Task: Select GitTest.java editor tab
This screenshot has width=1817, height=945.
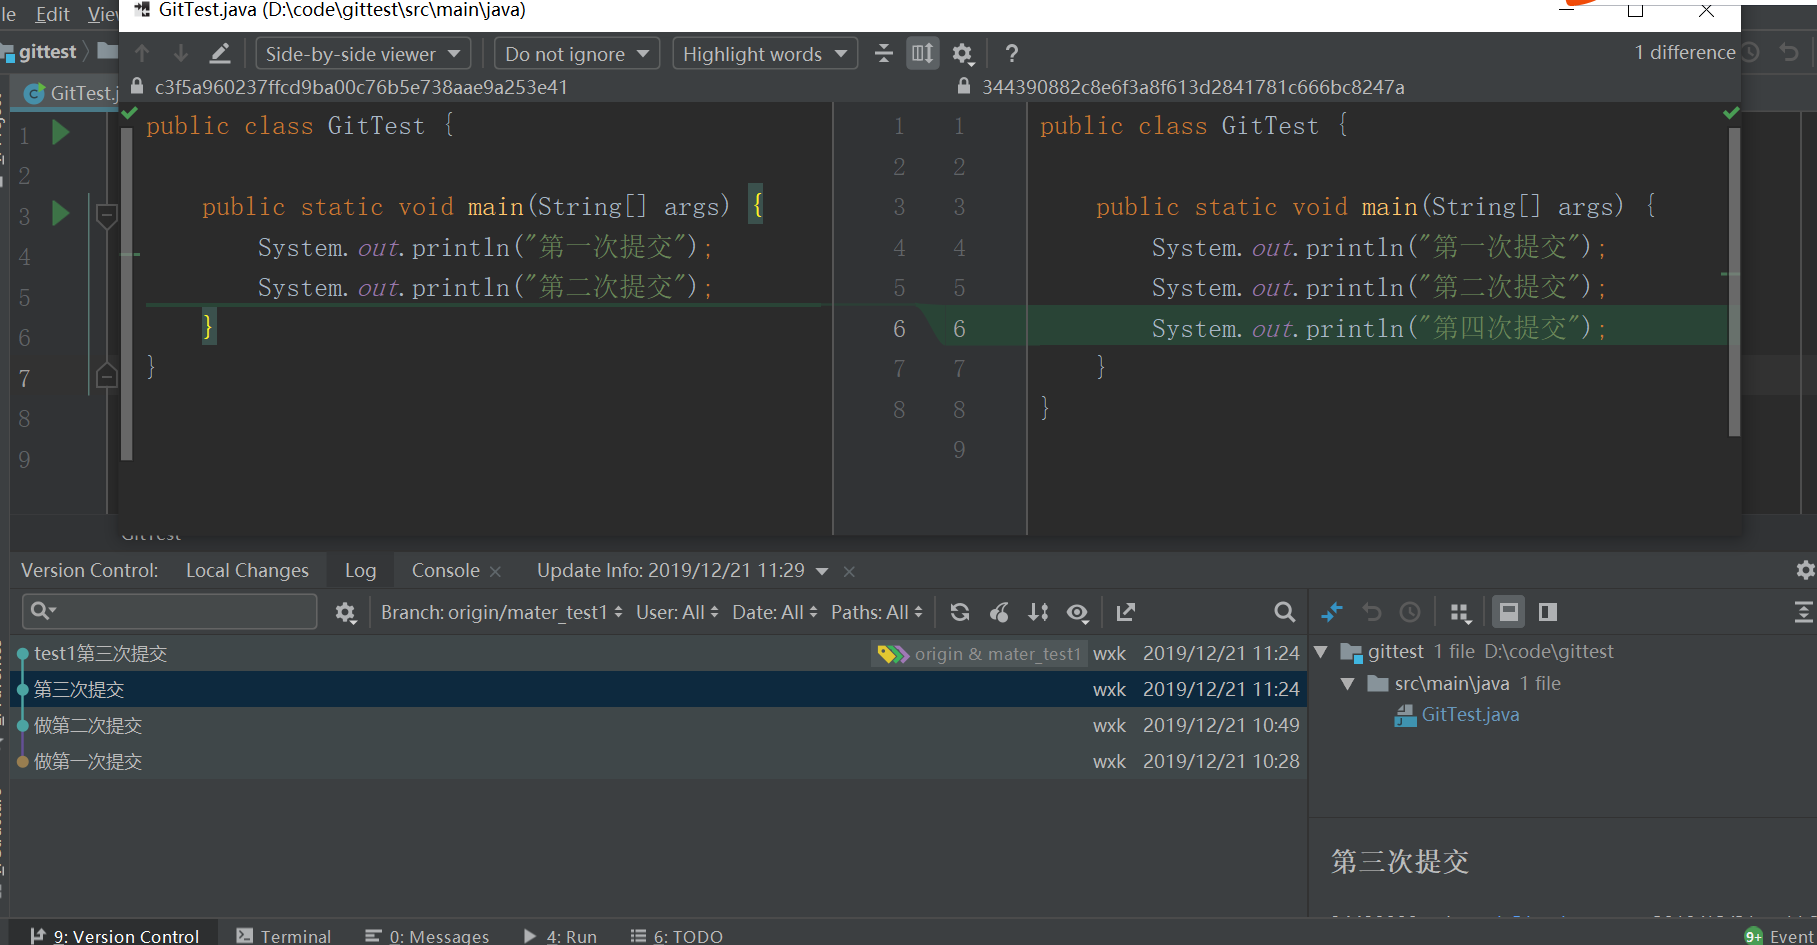Action: pos(72,93)
